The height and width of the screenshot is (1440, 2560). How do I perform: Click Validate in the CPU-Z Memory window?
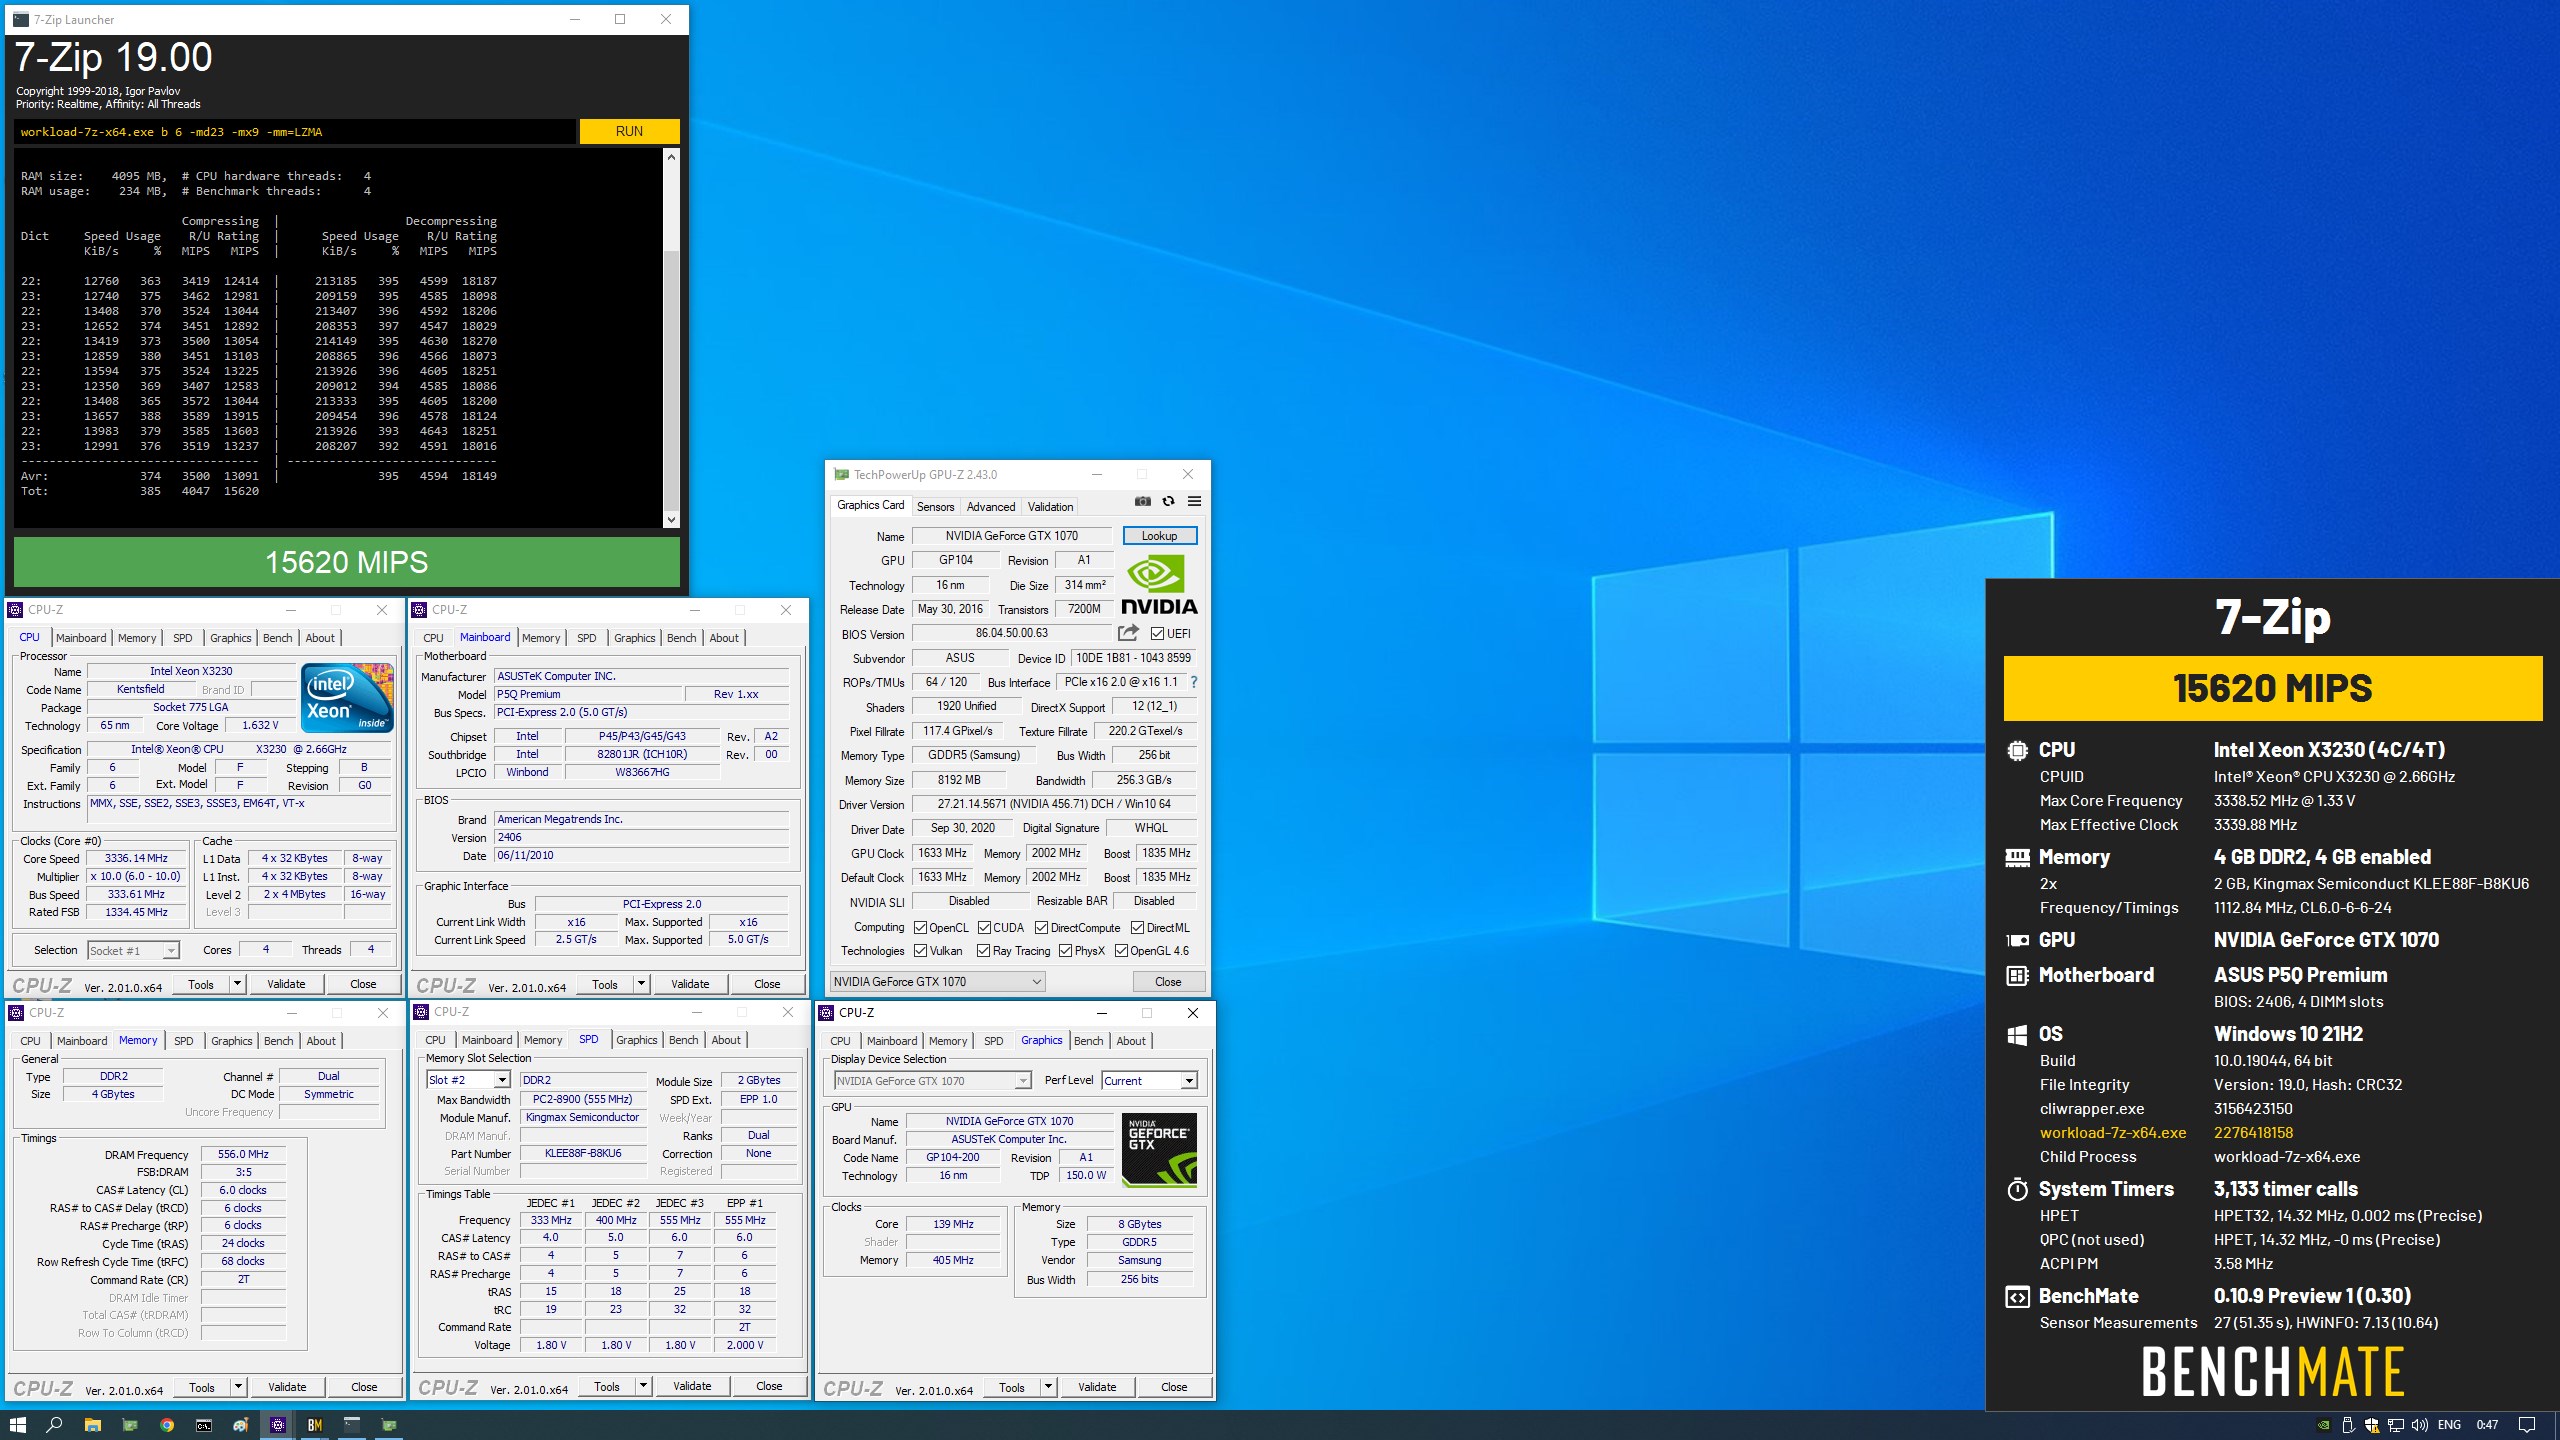[287, 1387]
